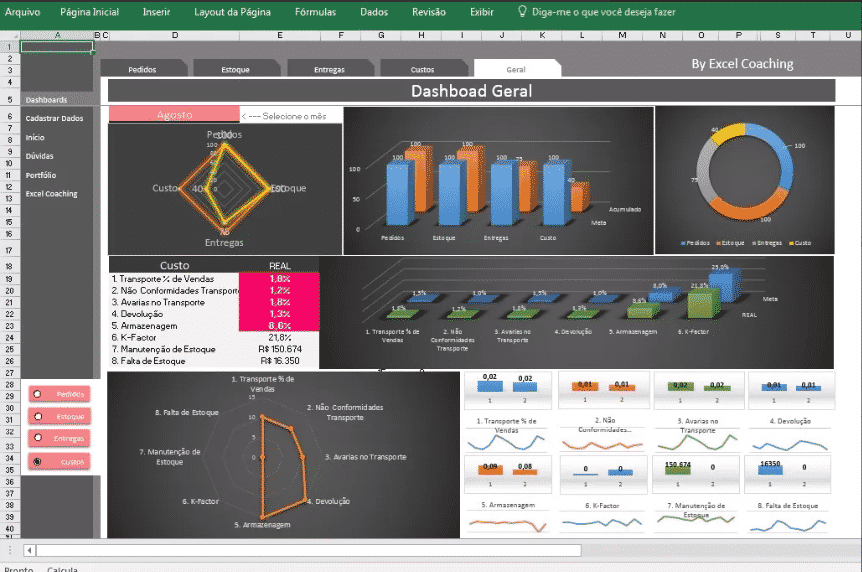This screenshot has height=572, width=862.
Task: Open the Fórmulas ribbon tab
Action: (315, 12)
